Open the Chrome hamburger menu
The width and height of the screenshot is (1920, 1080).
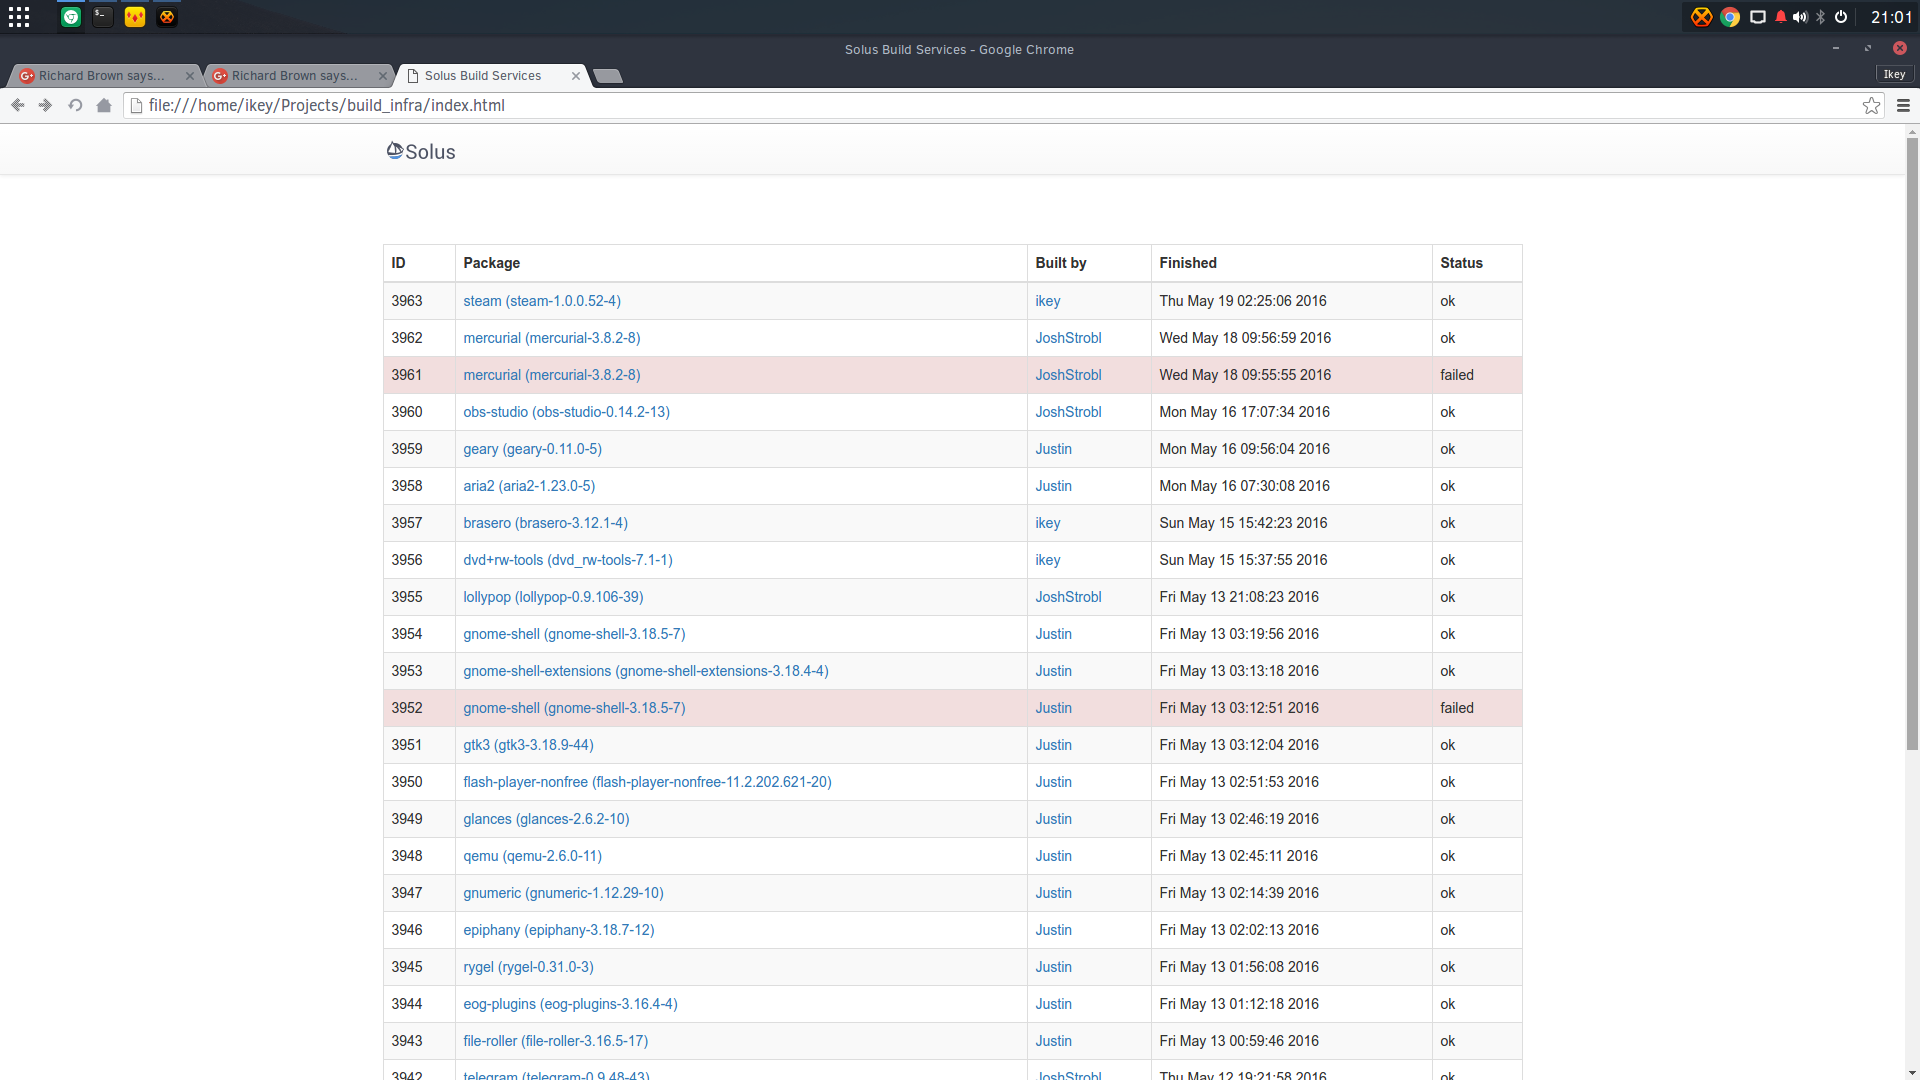tap(1903, 105)
